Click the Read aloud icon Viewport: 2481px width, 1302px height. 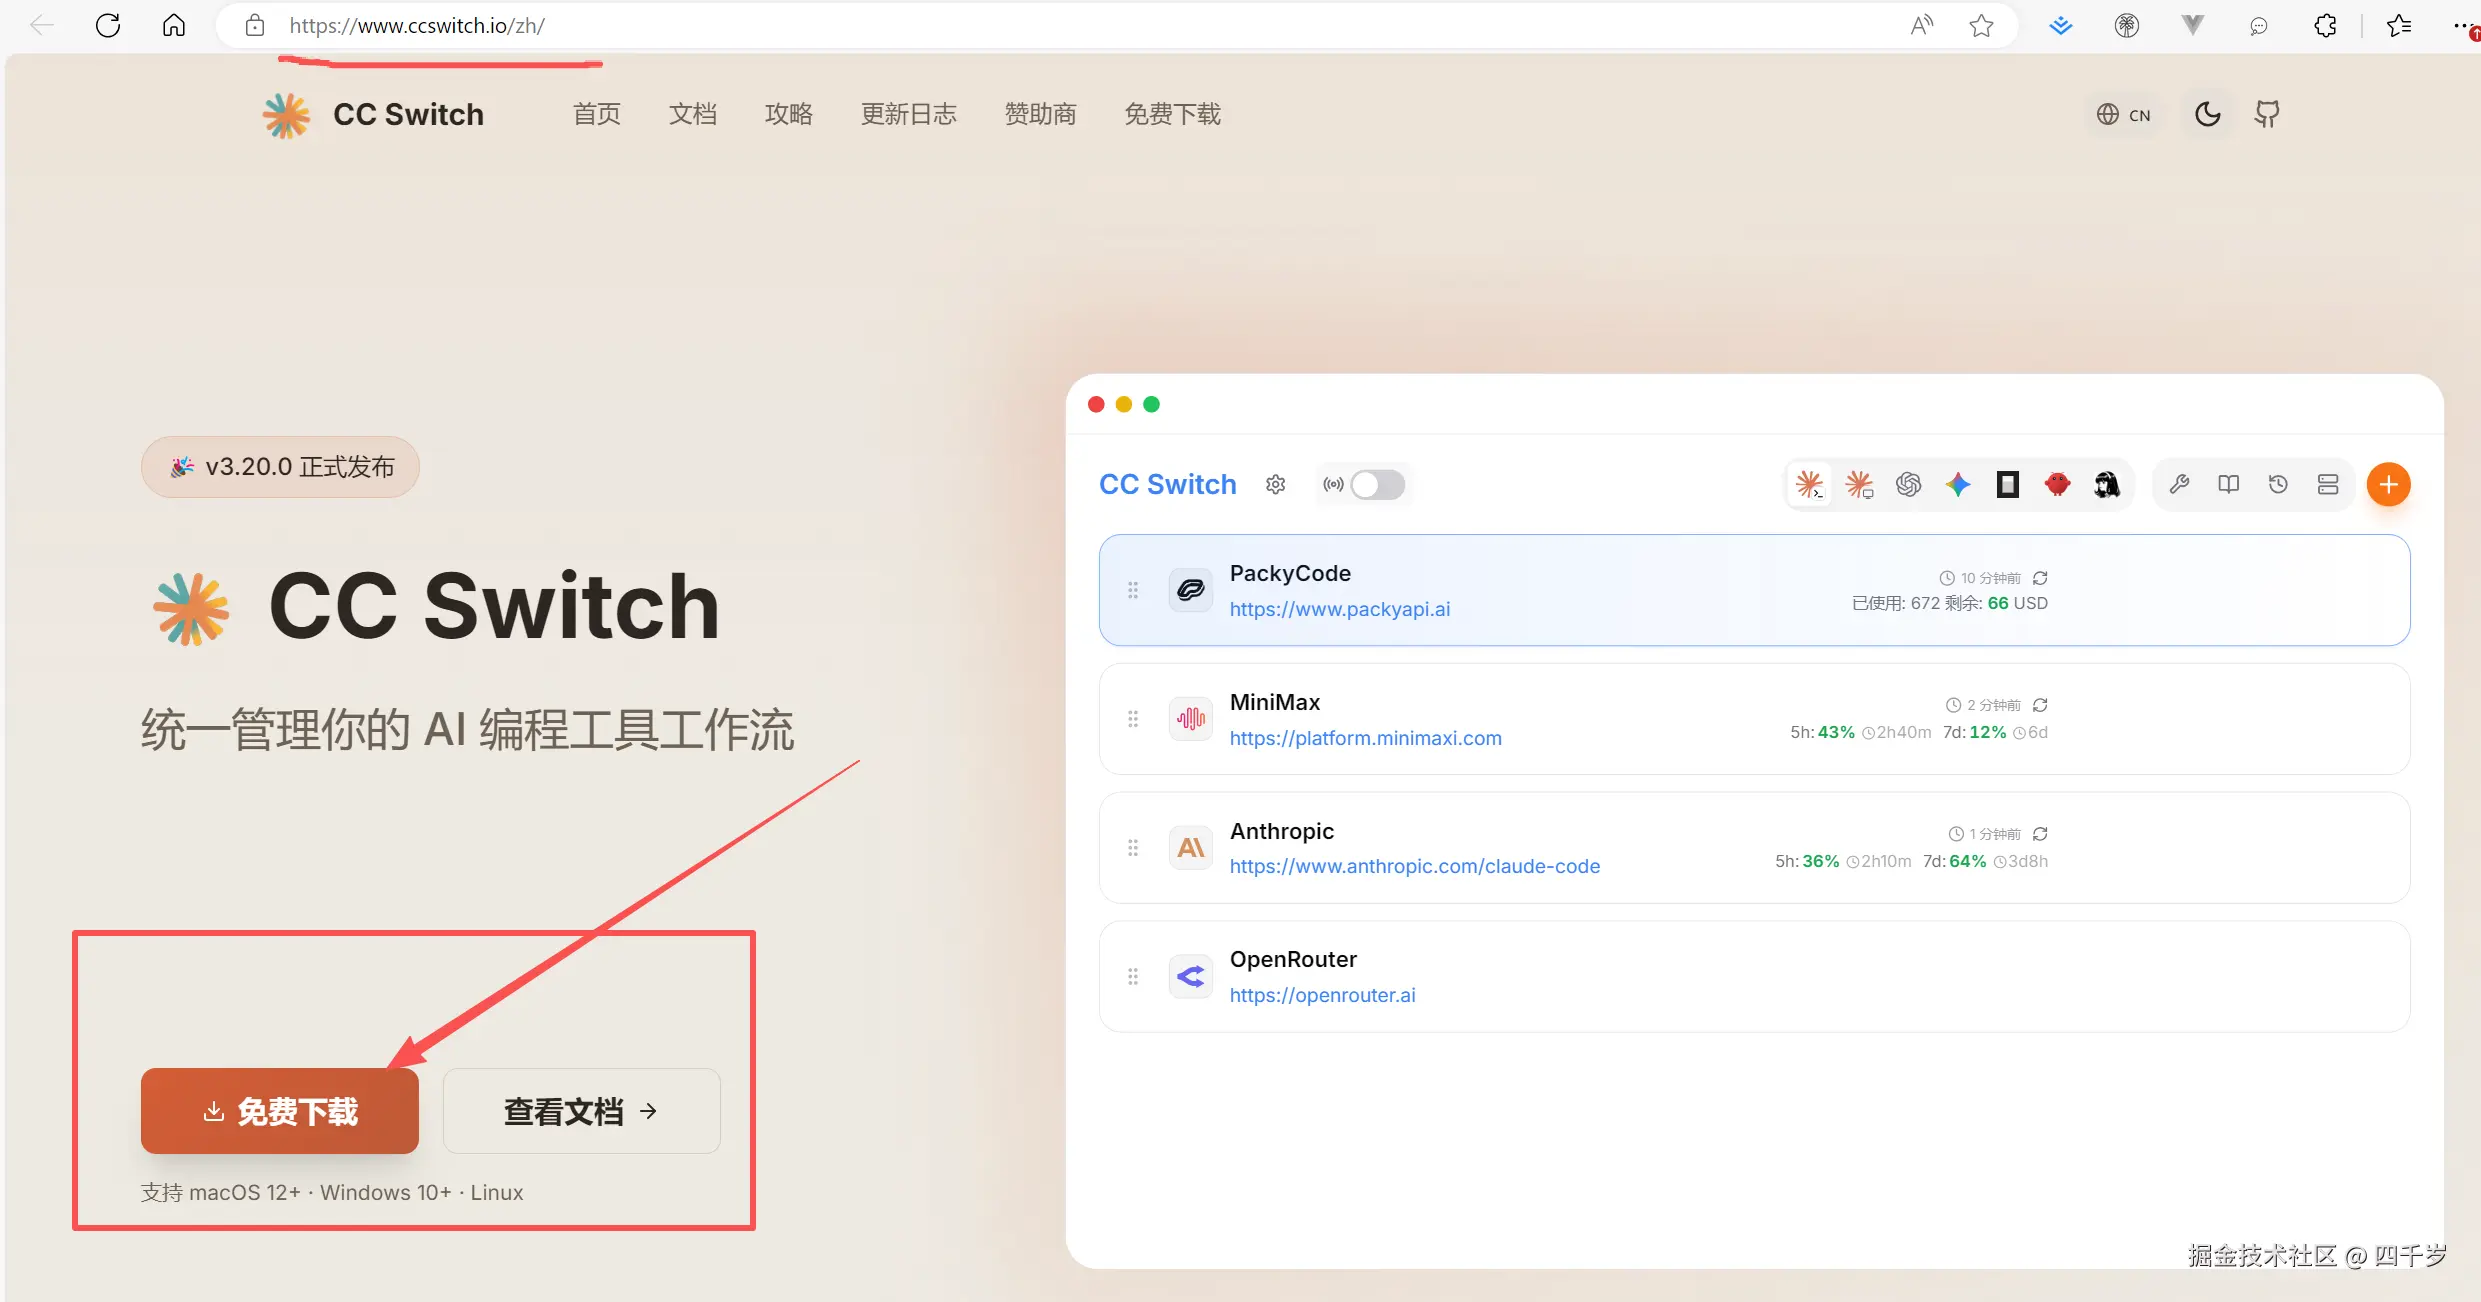[x=1921, y=26]
